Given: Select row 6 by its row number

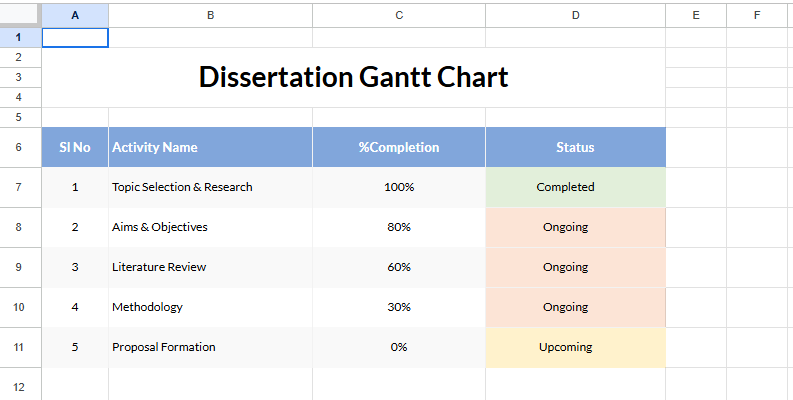Looking at the screenshot, I should point(20,147).
